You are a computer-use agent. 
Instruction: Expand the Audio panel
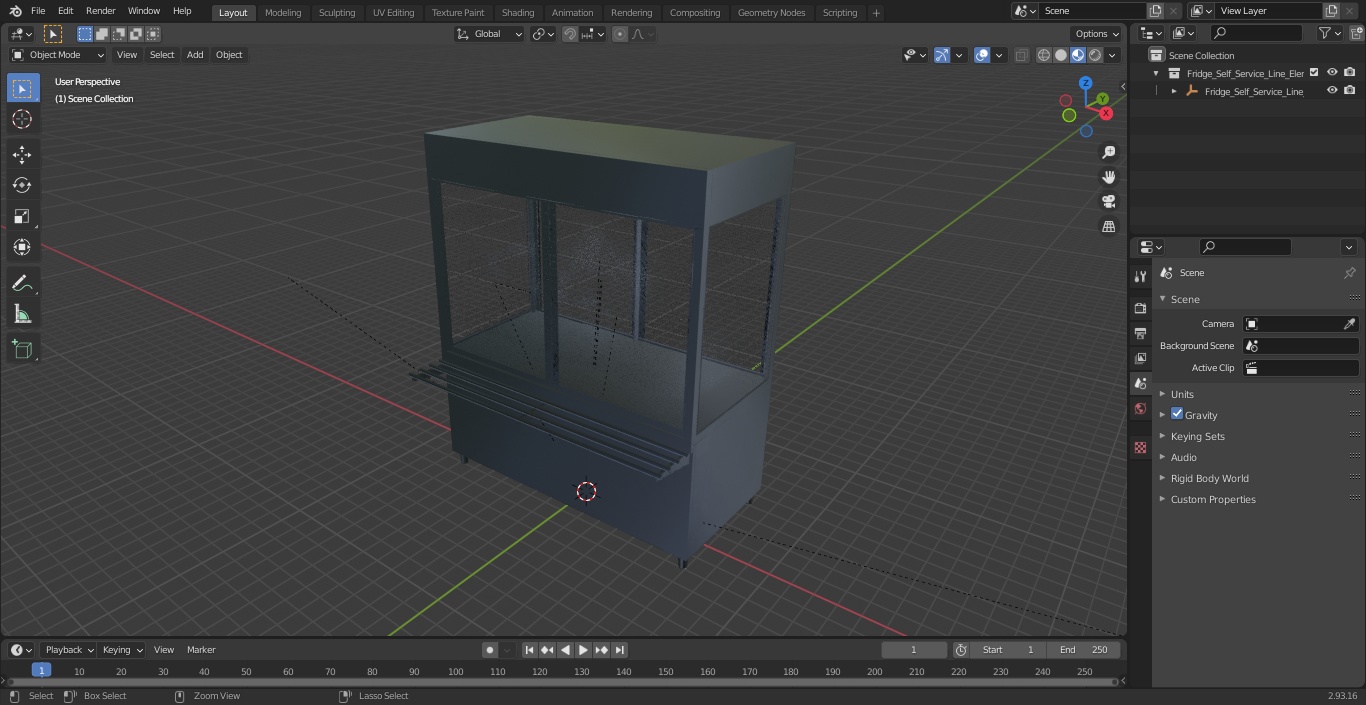click(1184, 457)
